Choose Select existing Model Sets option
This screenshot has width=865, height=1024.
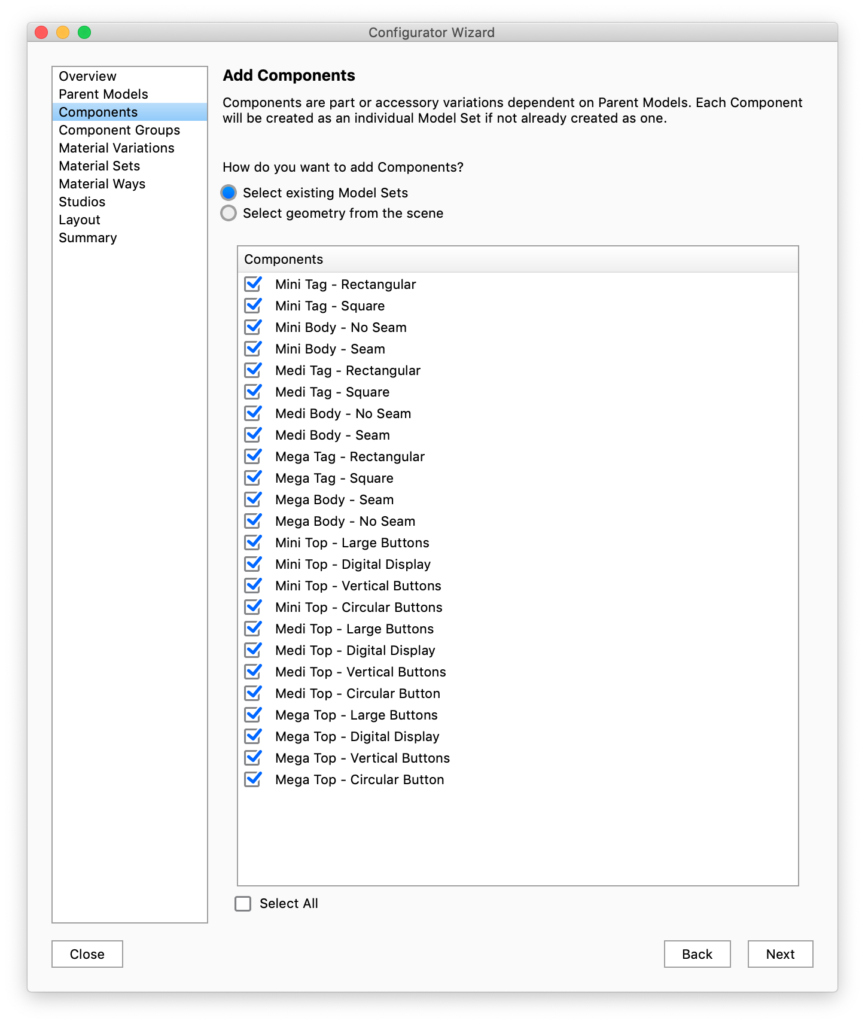tap(229, 192)
